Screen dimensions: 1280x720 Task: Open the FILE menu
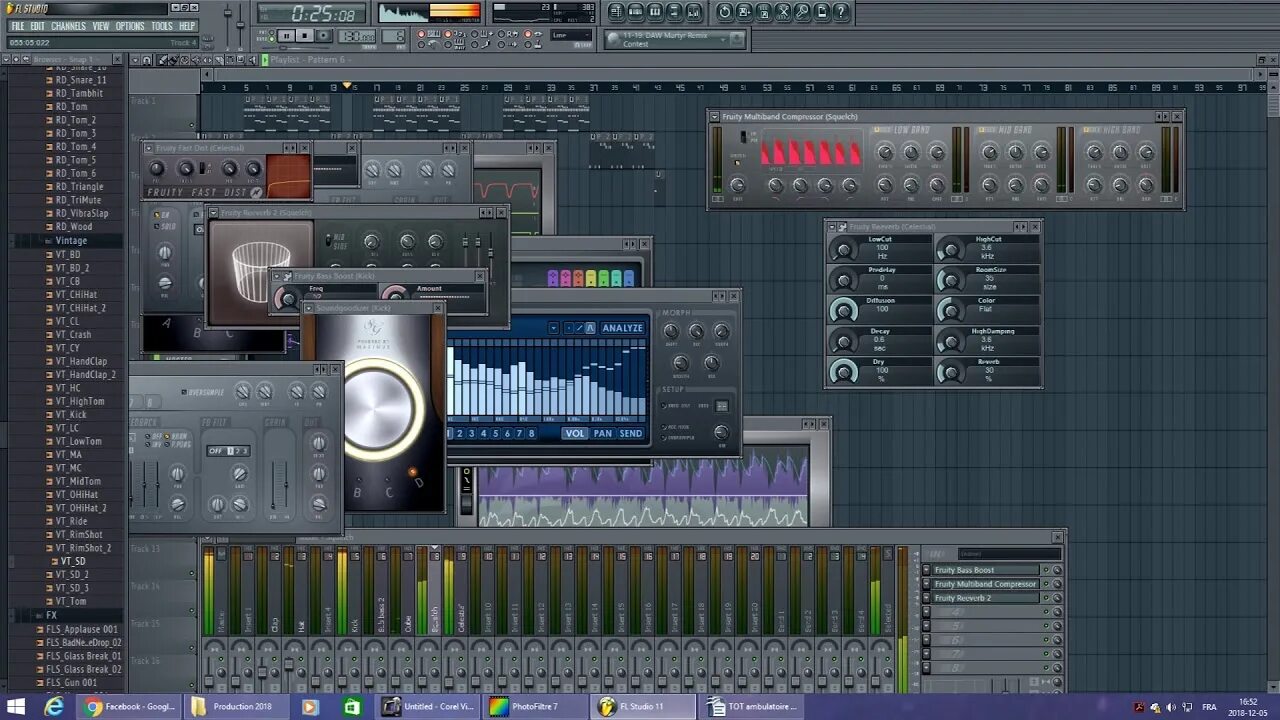point(17,26)
